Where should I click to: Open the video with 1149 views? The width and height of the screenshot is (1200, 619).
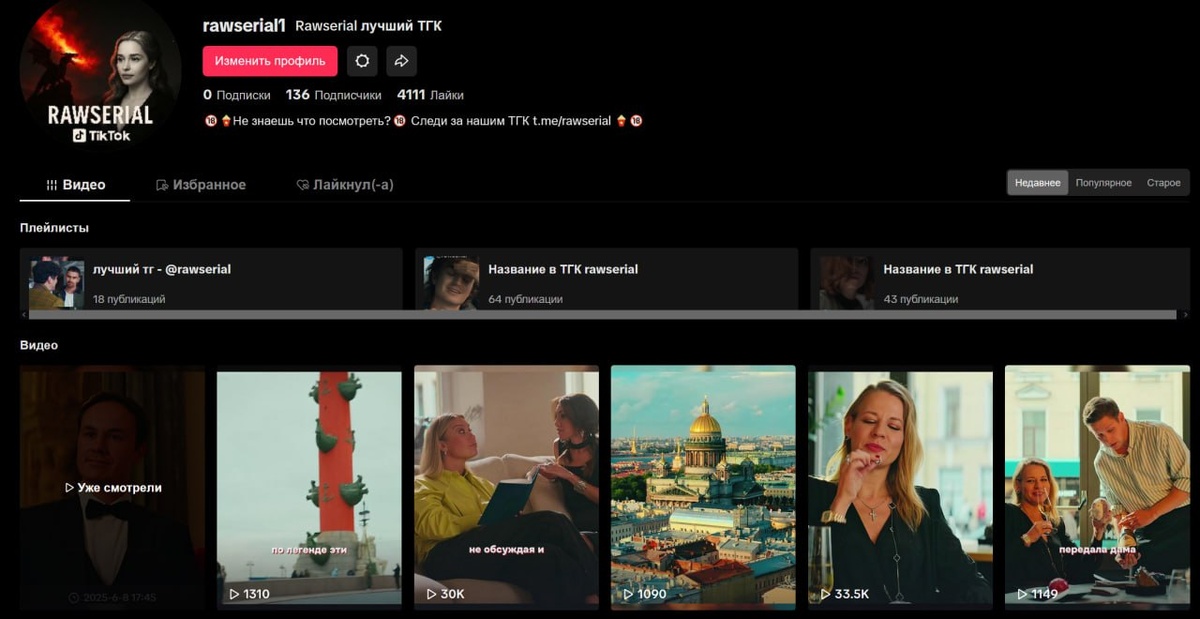pos(1097,488)
